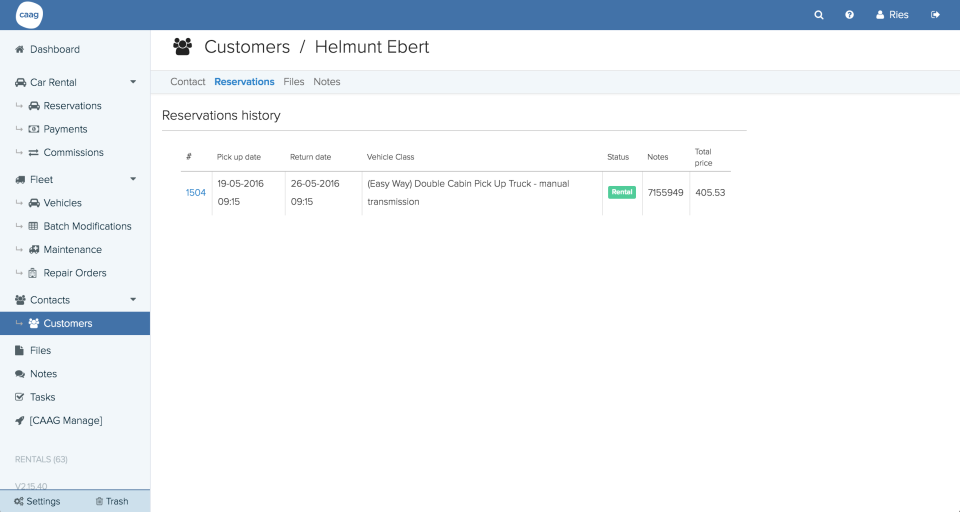The width and height of the screenshot is (960, 512).
Task: Open the help question mark icon
Action: (x=849, y=15)
